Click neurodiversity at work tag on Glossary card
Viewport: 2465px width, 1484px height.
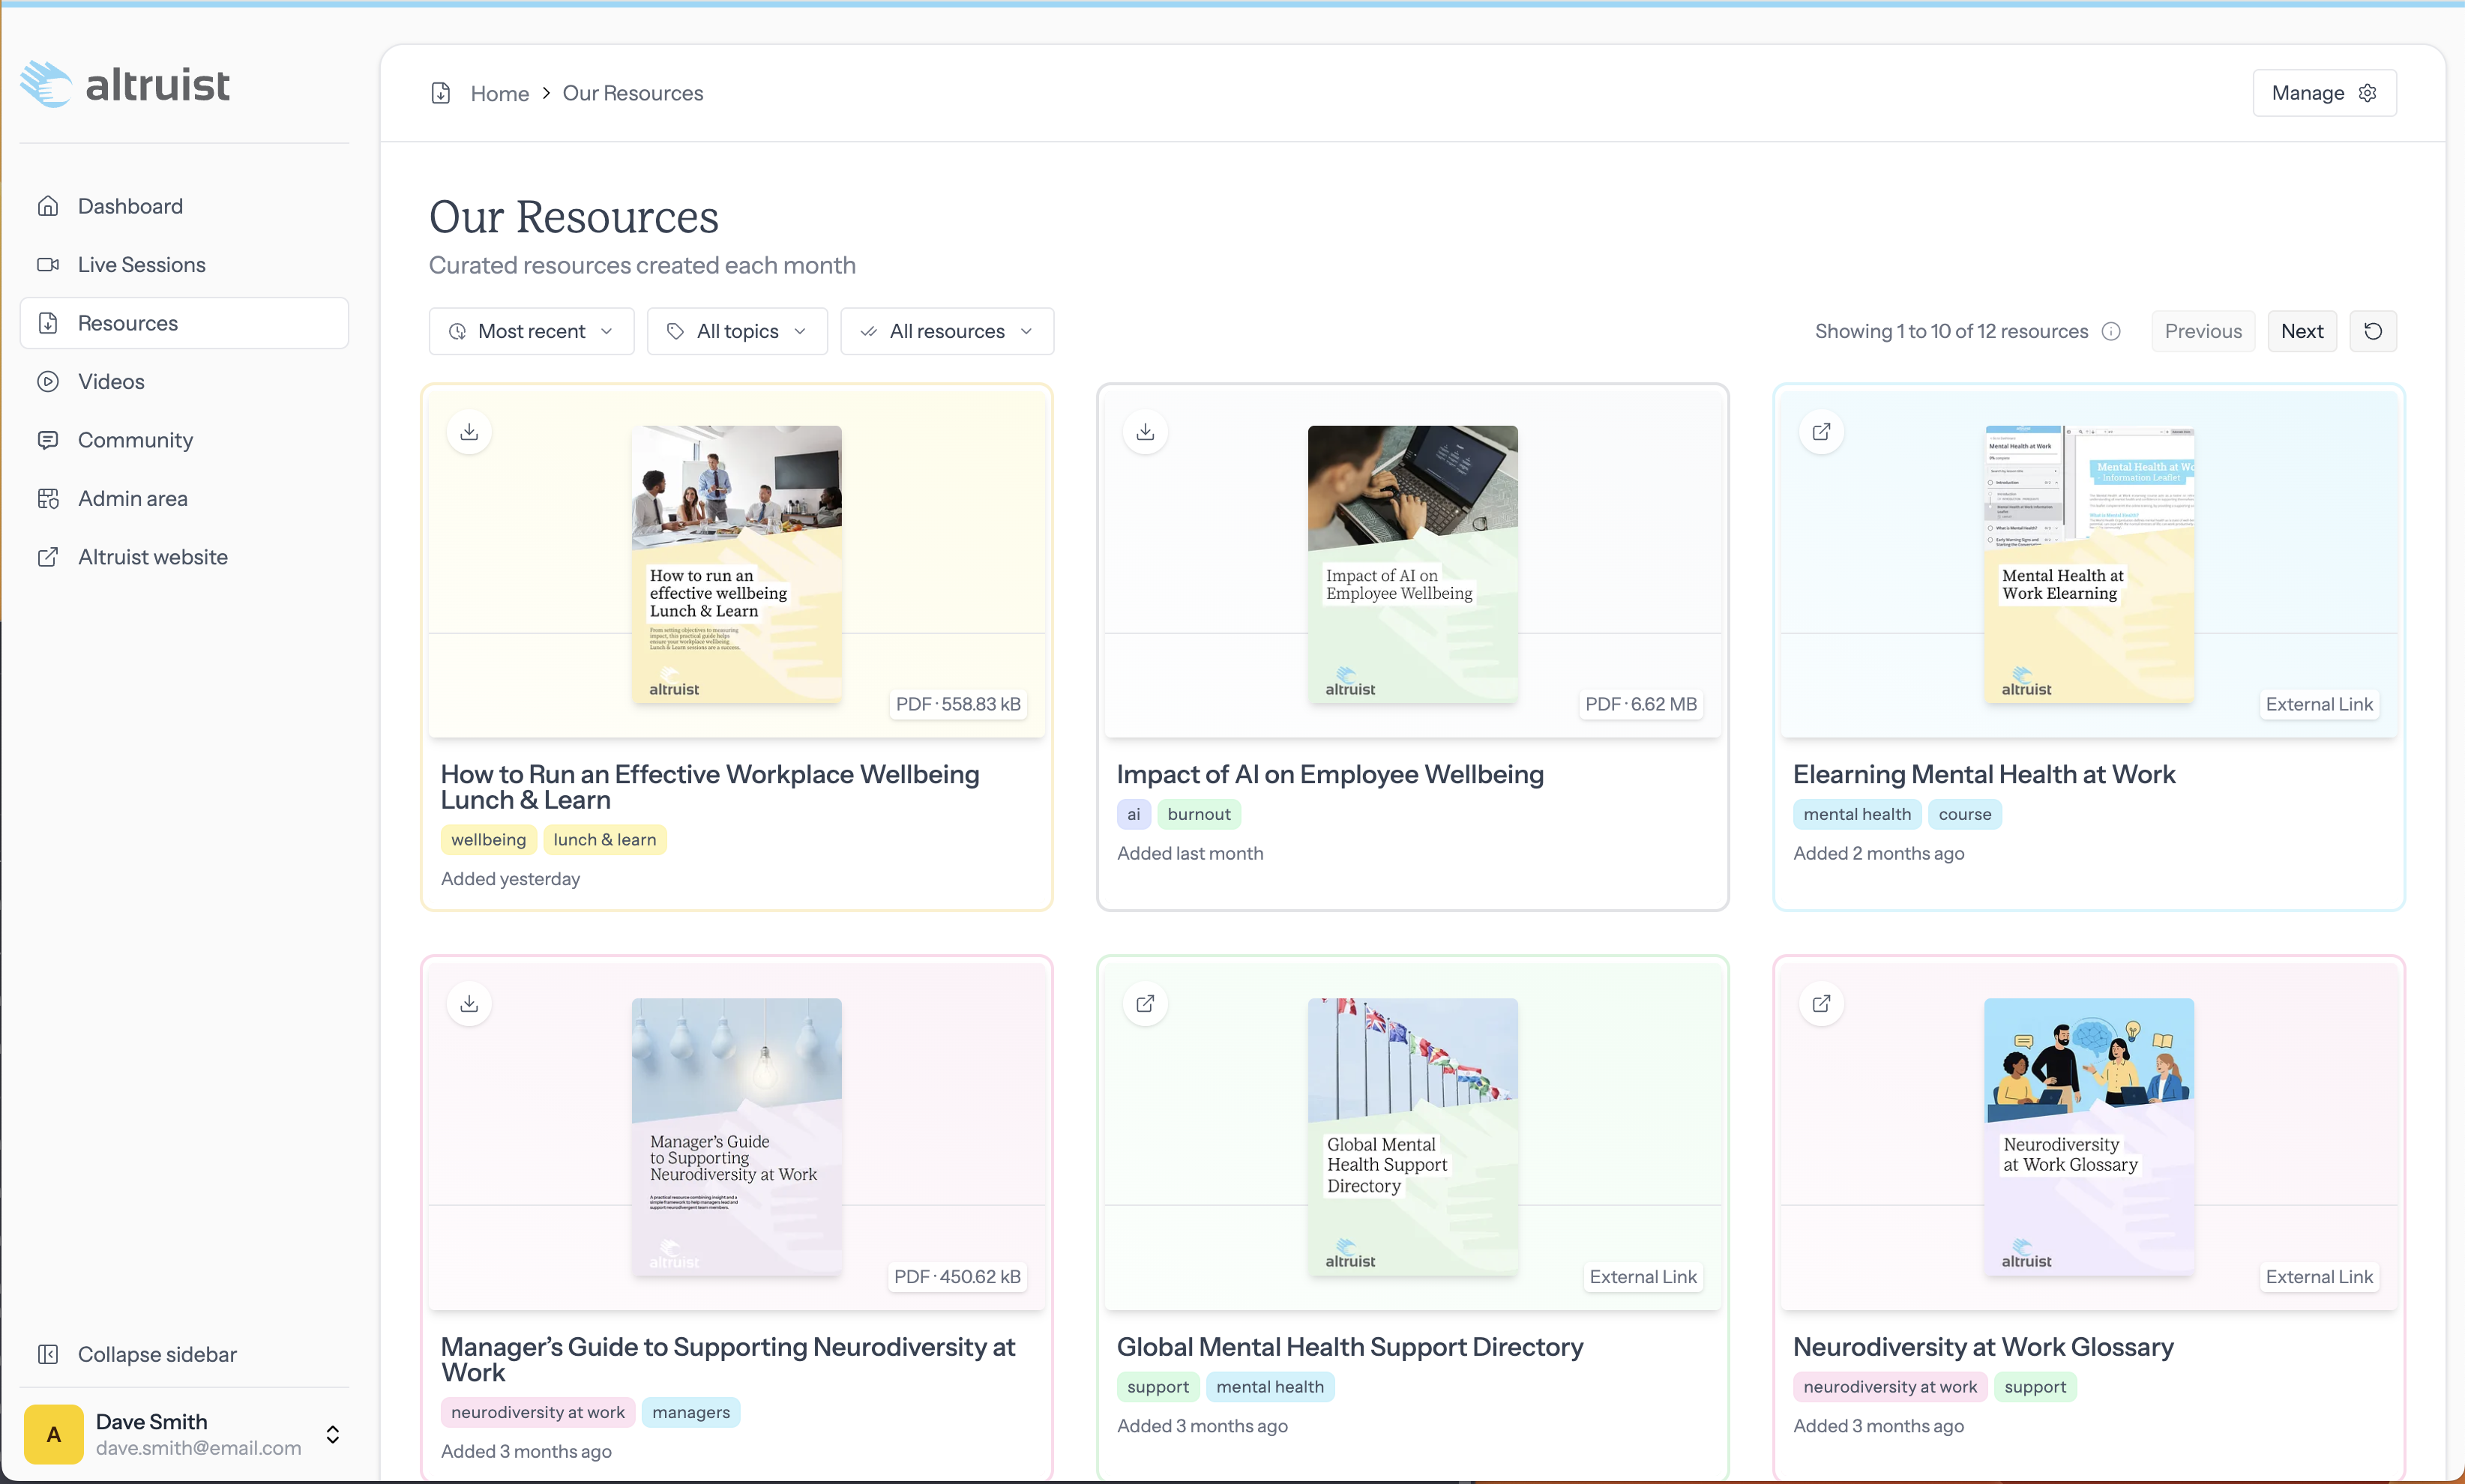(x=1890, y=1387)
